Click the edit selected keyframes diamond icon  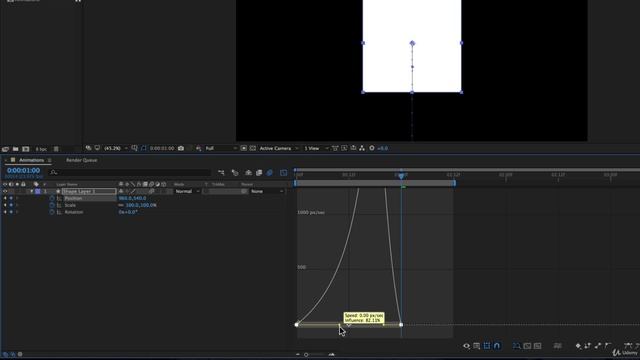[x=578, y=346]
